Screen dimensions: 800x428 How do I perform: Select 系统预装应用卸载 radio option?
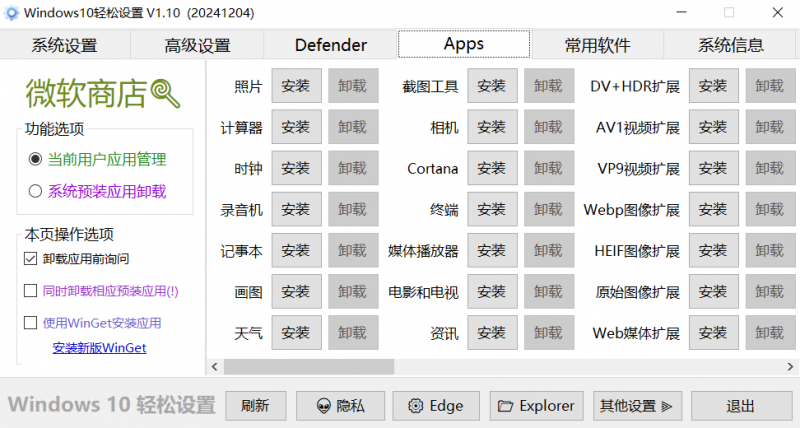click(x=36, y=191)
